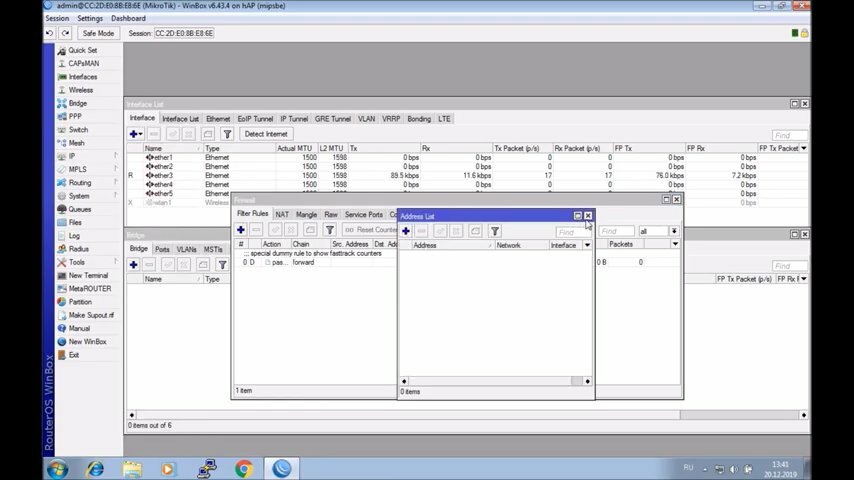Toggle Safe Mode button

tap(98, 33)
